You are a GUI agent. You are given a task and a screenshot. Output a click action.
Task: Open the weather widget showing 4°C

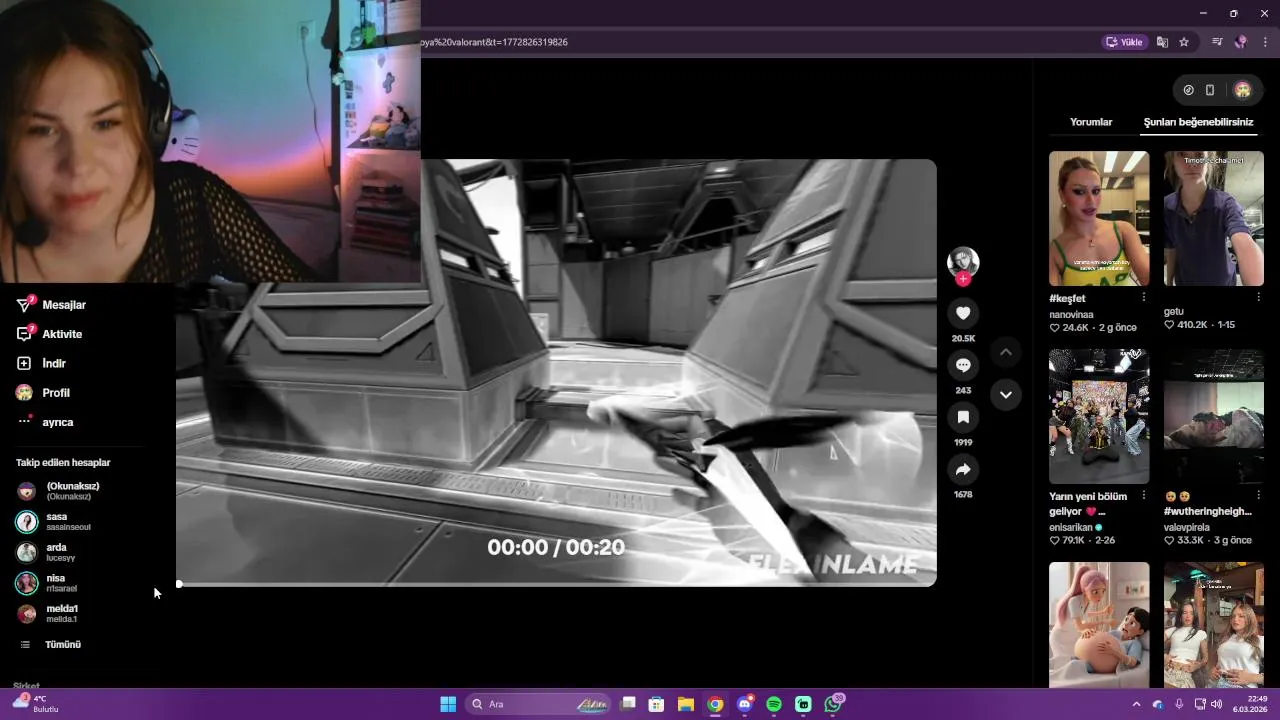(36, 704)
